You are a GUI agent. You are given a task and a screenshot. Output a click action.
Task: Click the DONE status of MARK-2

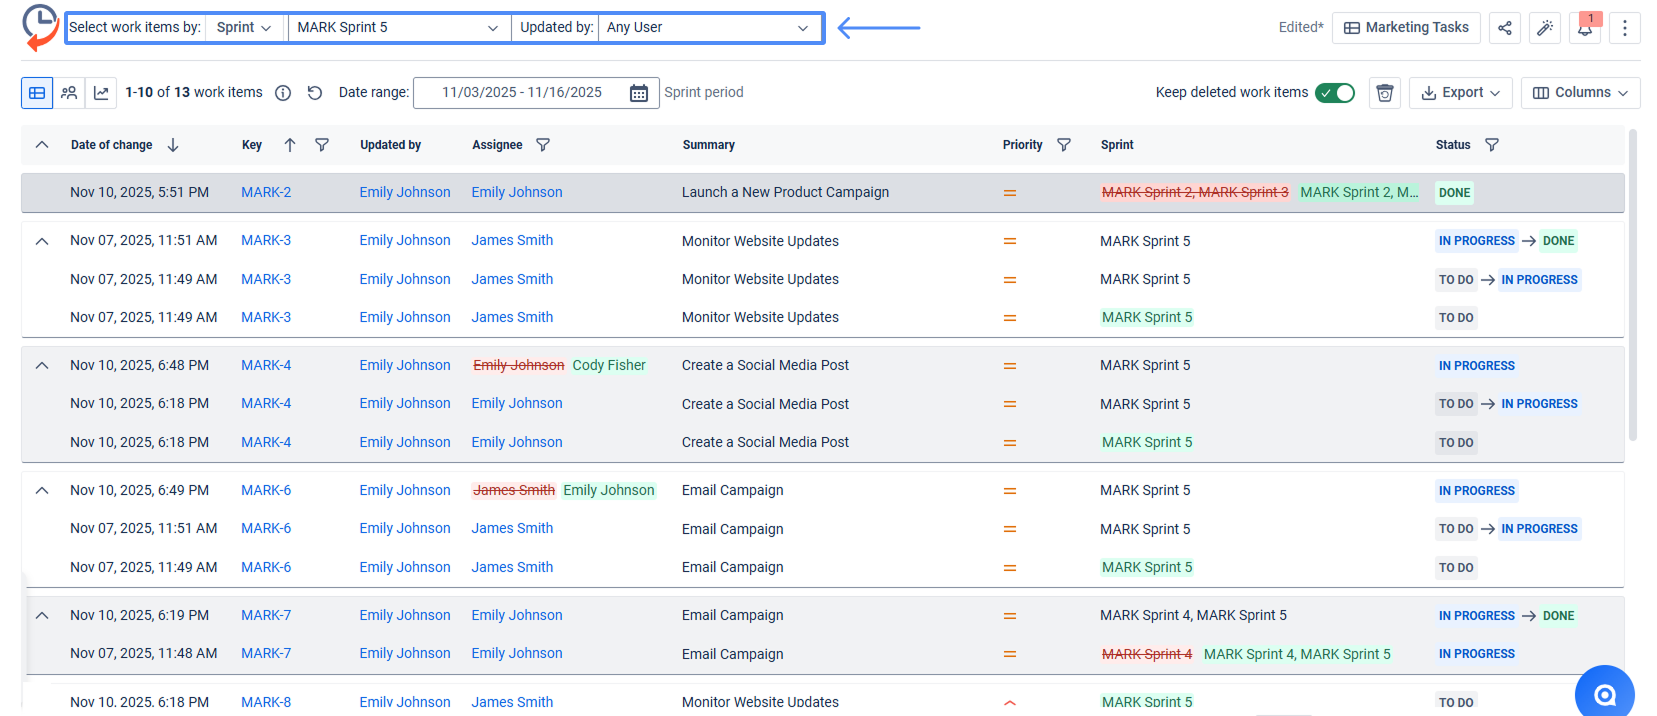pyautogui.click(x=1454, y=193)
